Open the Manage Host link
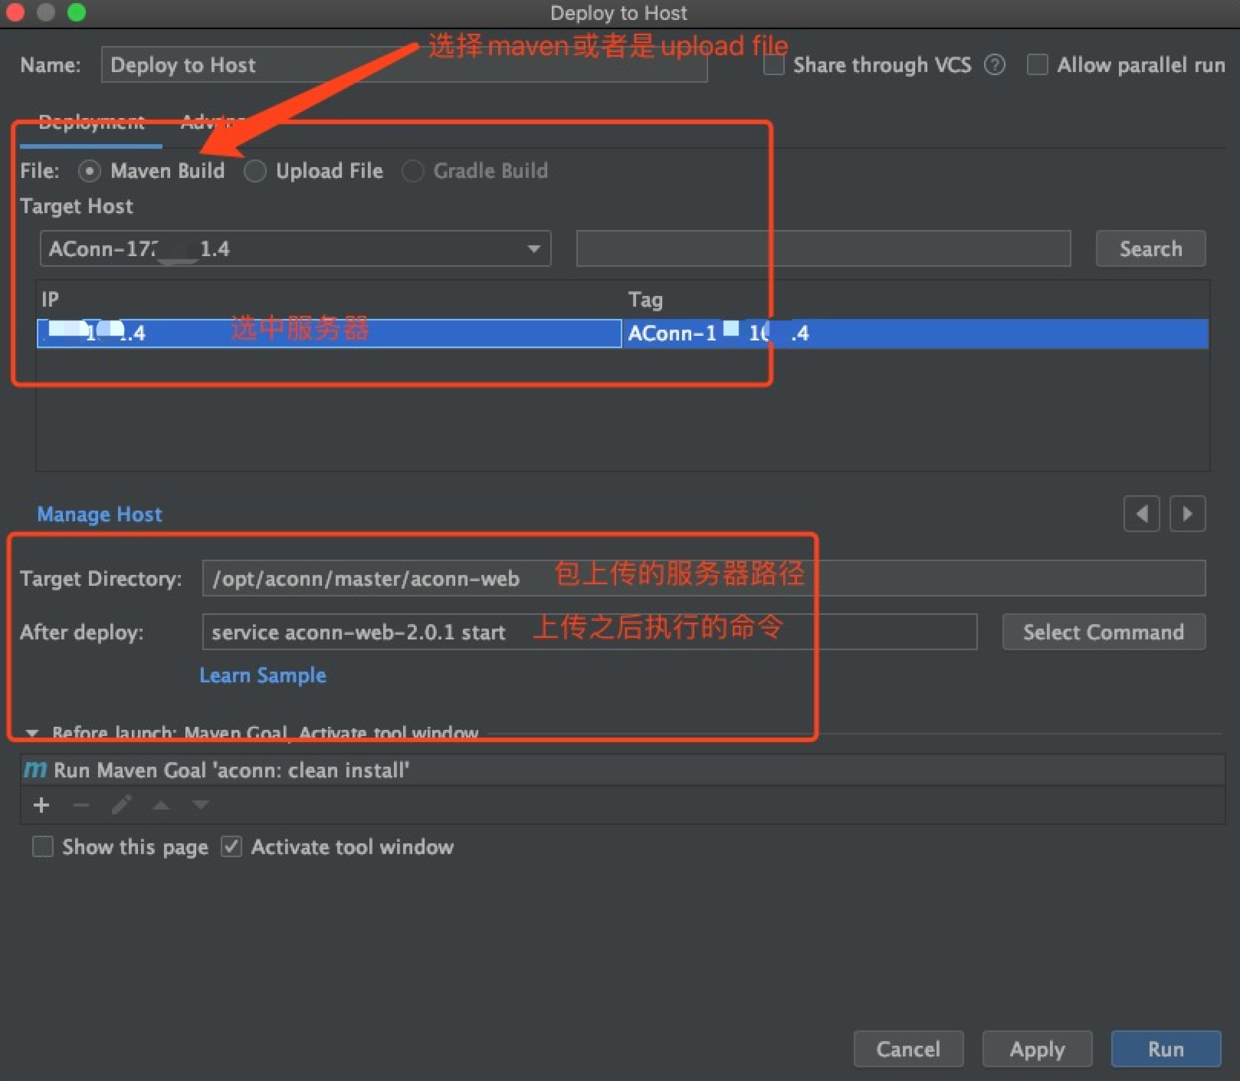 tap(99, 514)
